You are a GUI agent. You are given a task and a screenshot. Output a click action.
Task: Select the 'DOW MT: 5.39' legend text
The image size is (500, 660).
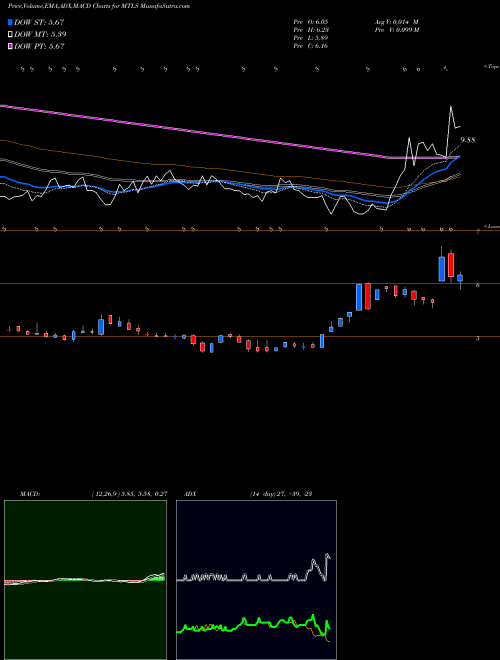40,34
